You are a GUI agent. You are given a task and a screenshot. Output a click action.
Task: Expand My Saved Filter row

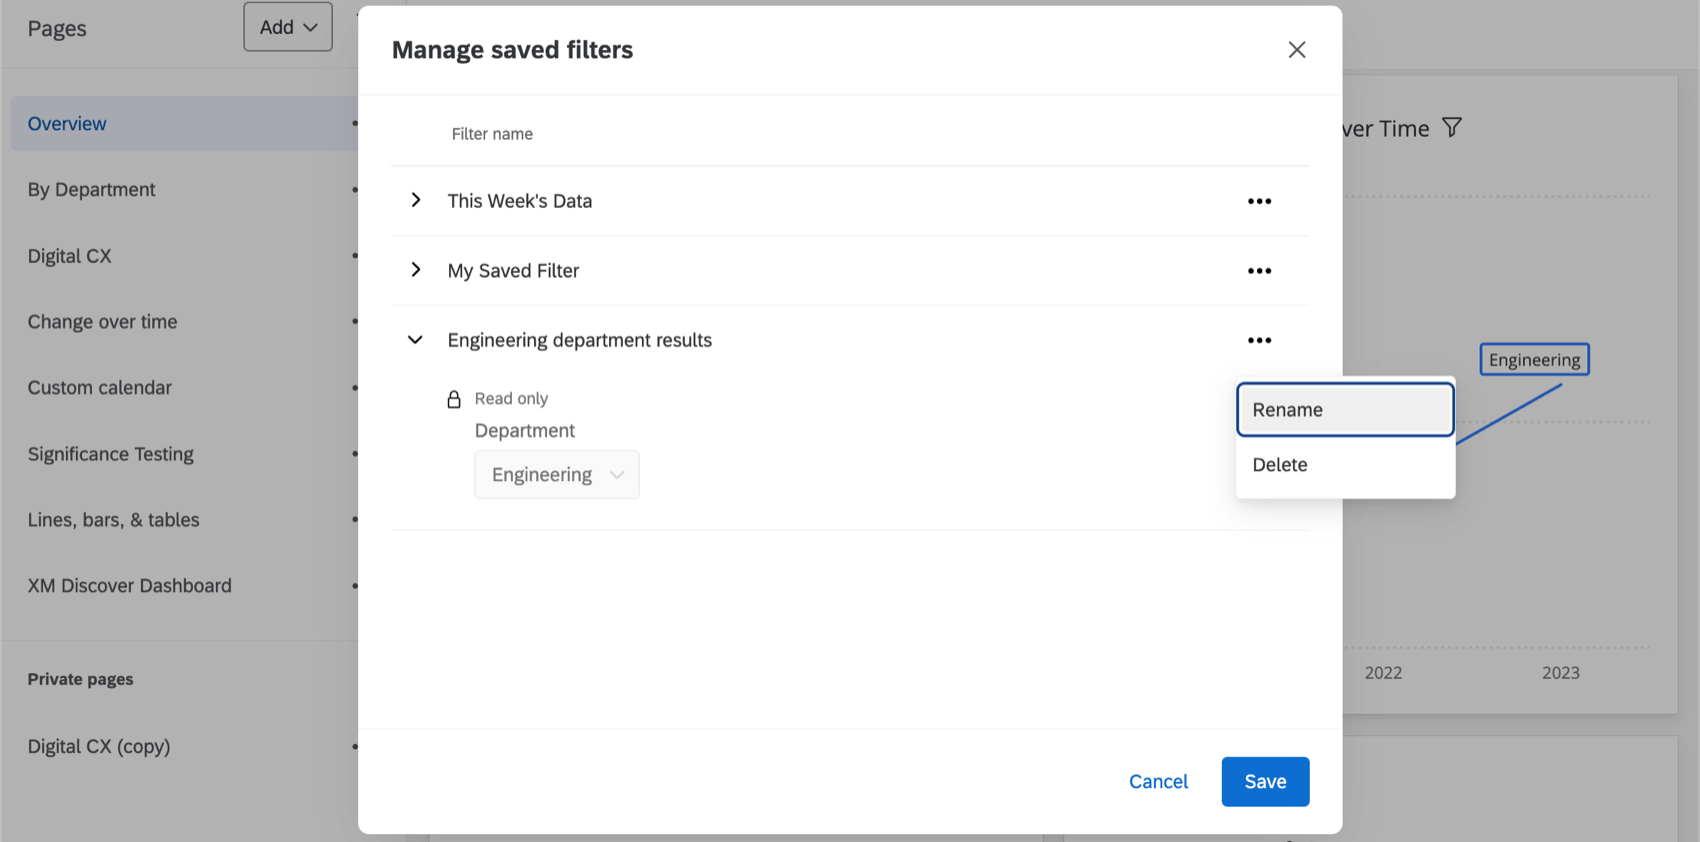416,270
